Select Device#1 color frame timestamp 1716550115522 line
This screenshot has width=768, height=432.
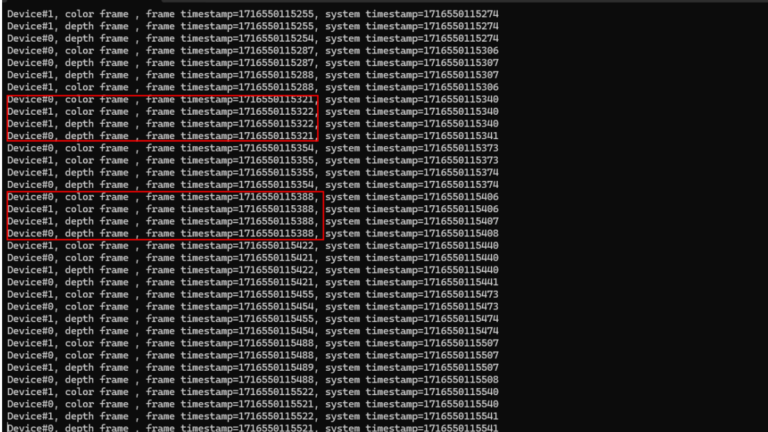(x=253, y=392)
